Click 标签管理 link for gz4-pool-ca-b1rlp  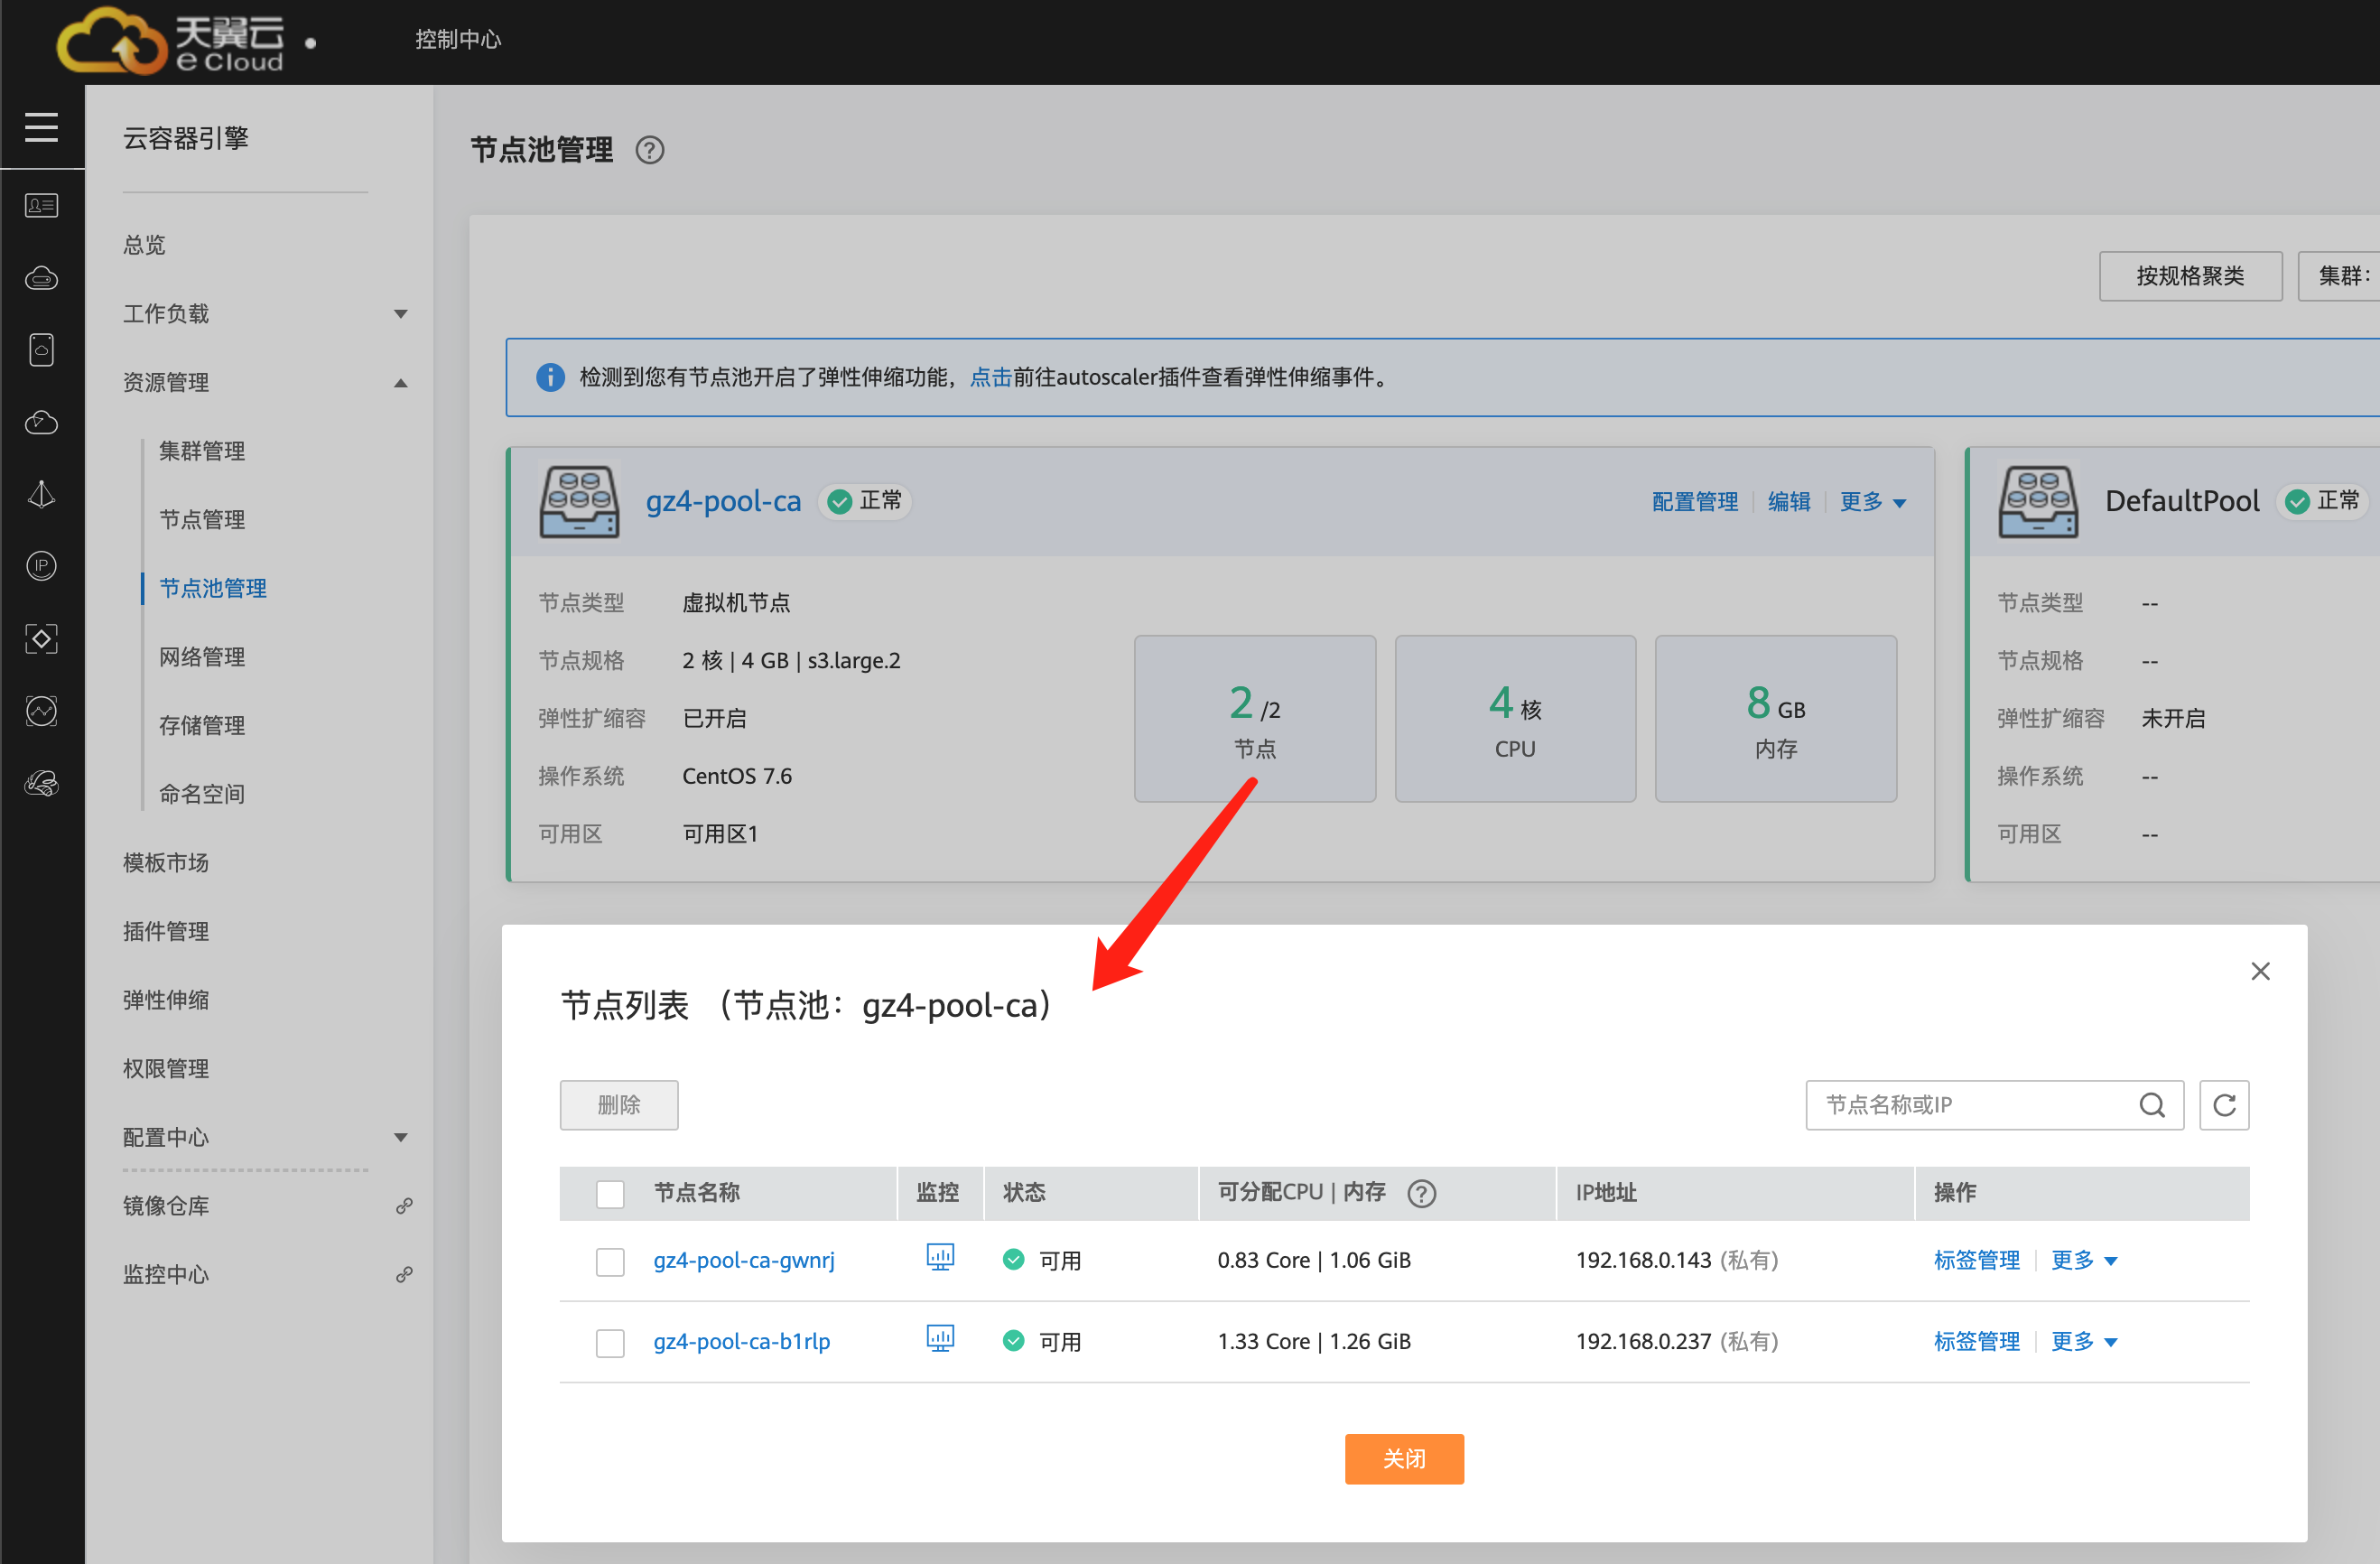click(x=1976, y=1341)
